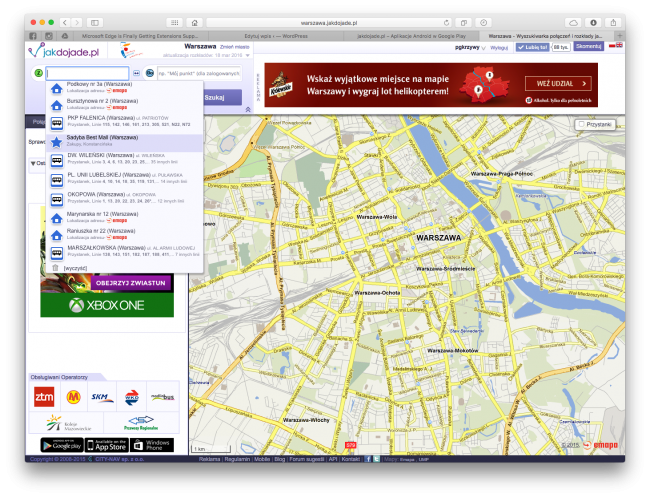Screen dimensions: 650x498
Task: Open the pinned Instagram tab
Action: pos(49,36)
